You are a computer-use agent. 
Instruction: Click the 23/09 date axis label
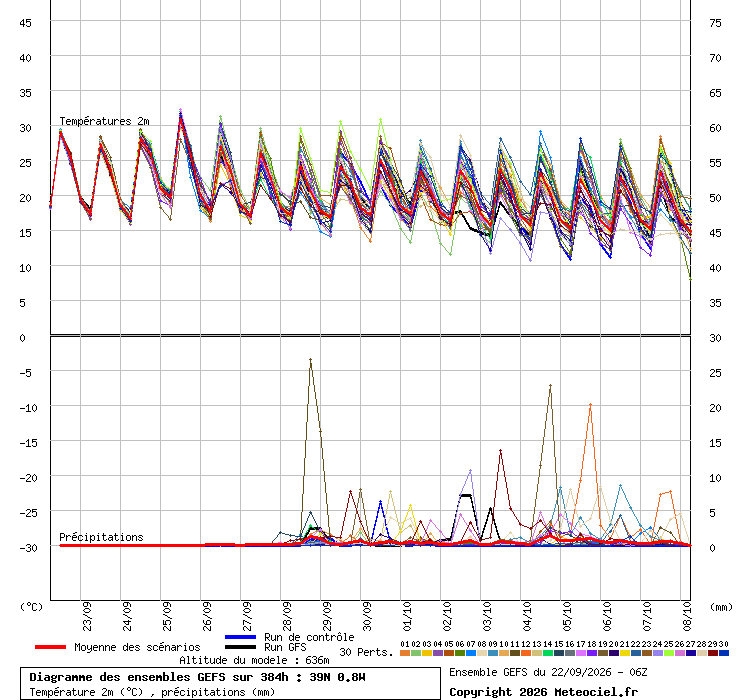(87, 616)
